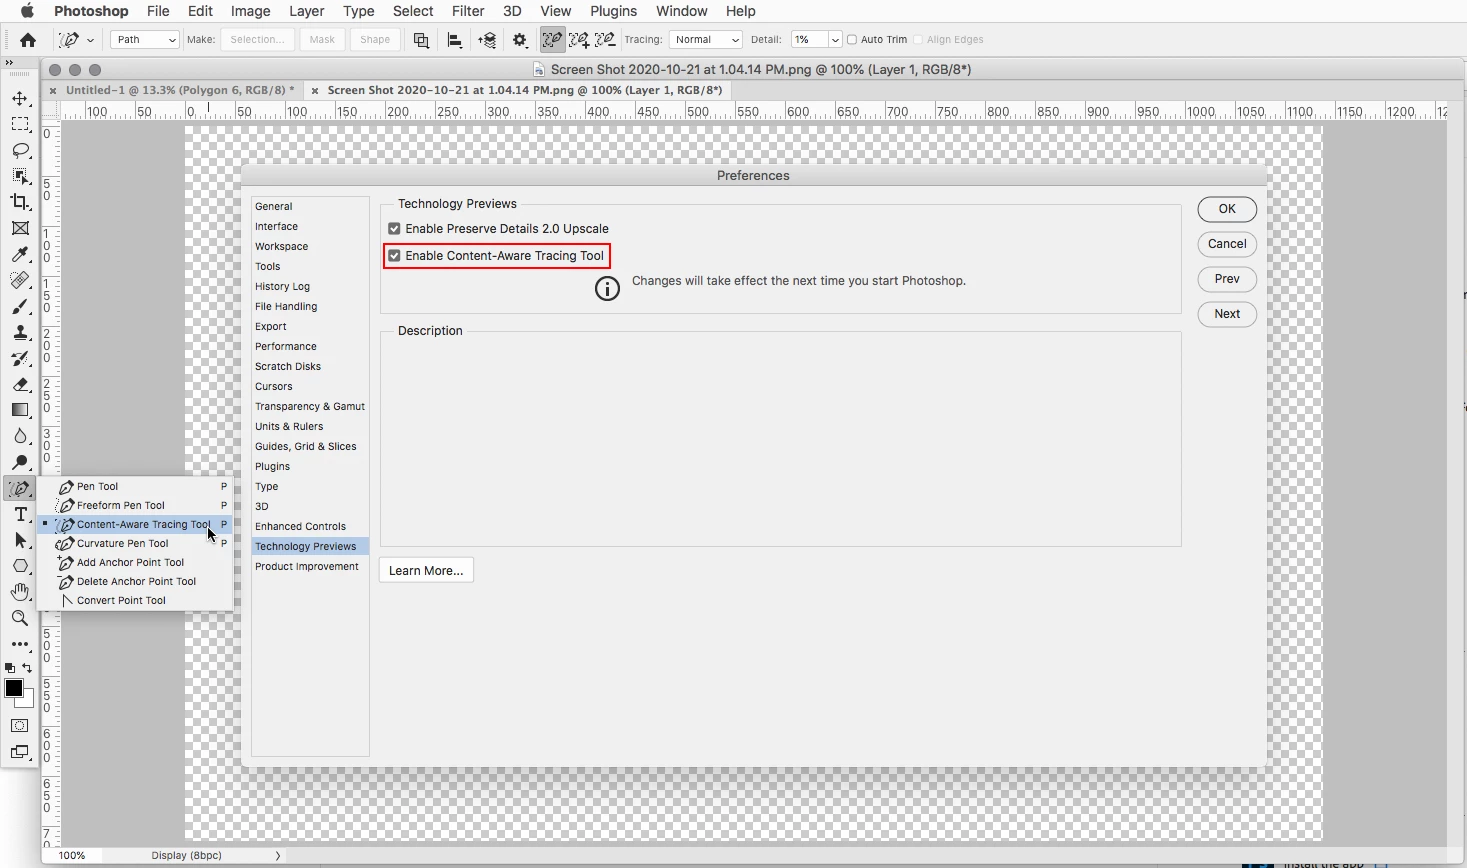Enable the Auto Trim checkbox

[x=852, y=40]
